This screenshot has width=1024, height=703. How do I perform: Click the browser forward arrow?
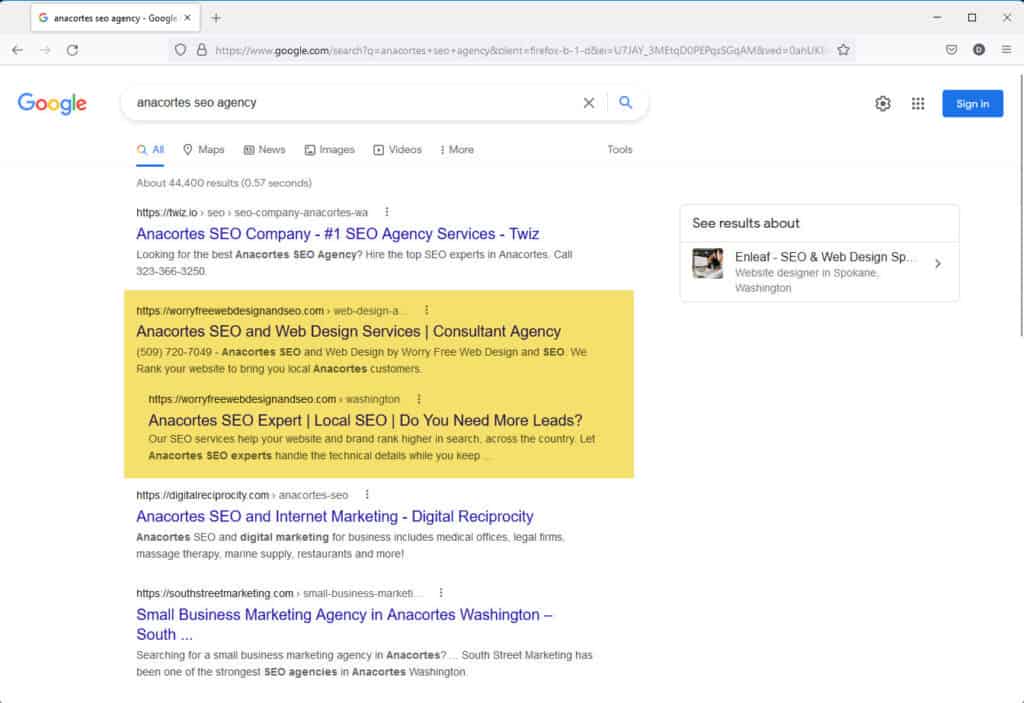pos(45,50)
